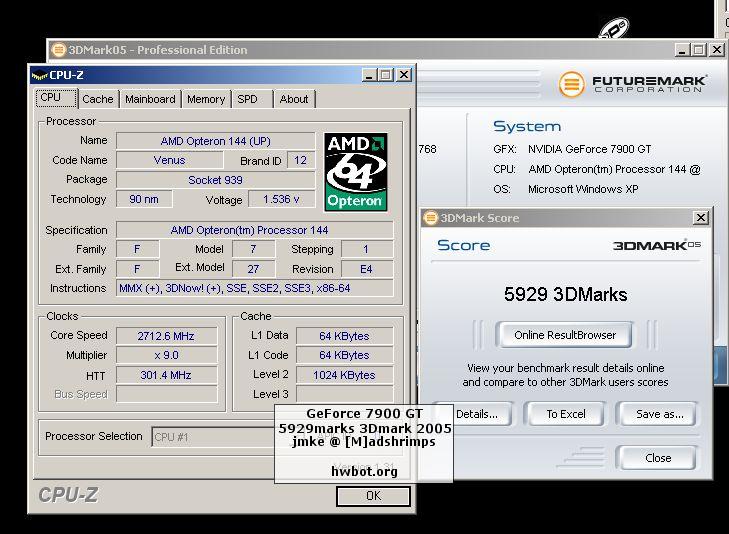Click the Multiplier value x 9.0
Image resolution: width=729 pixels, height=534 pixels.
(x=166, y=355)
